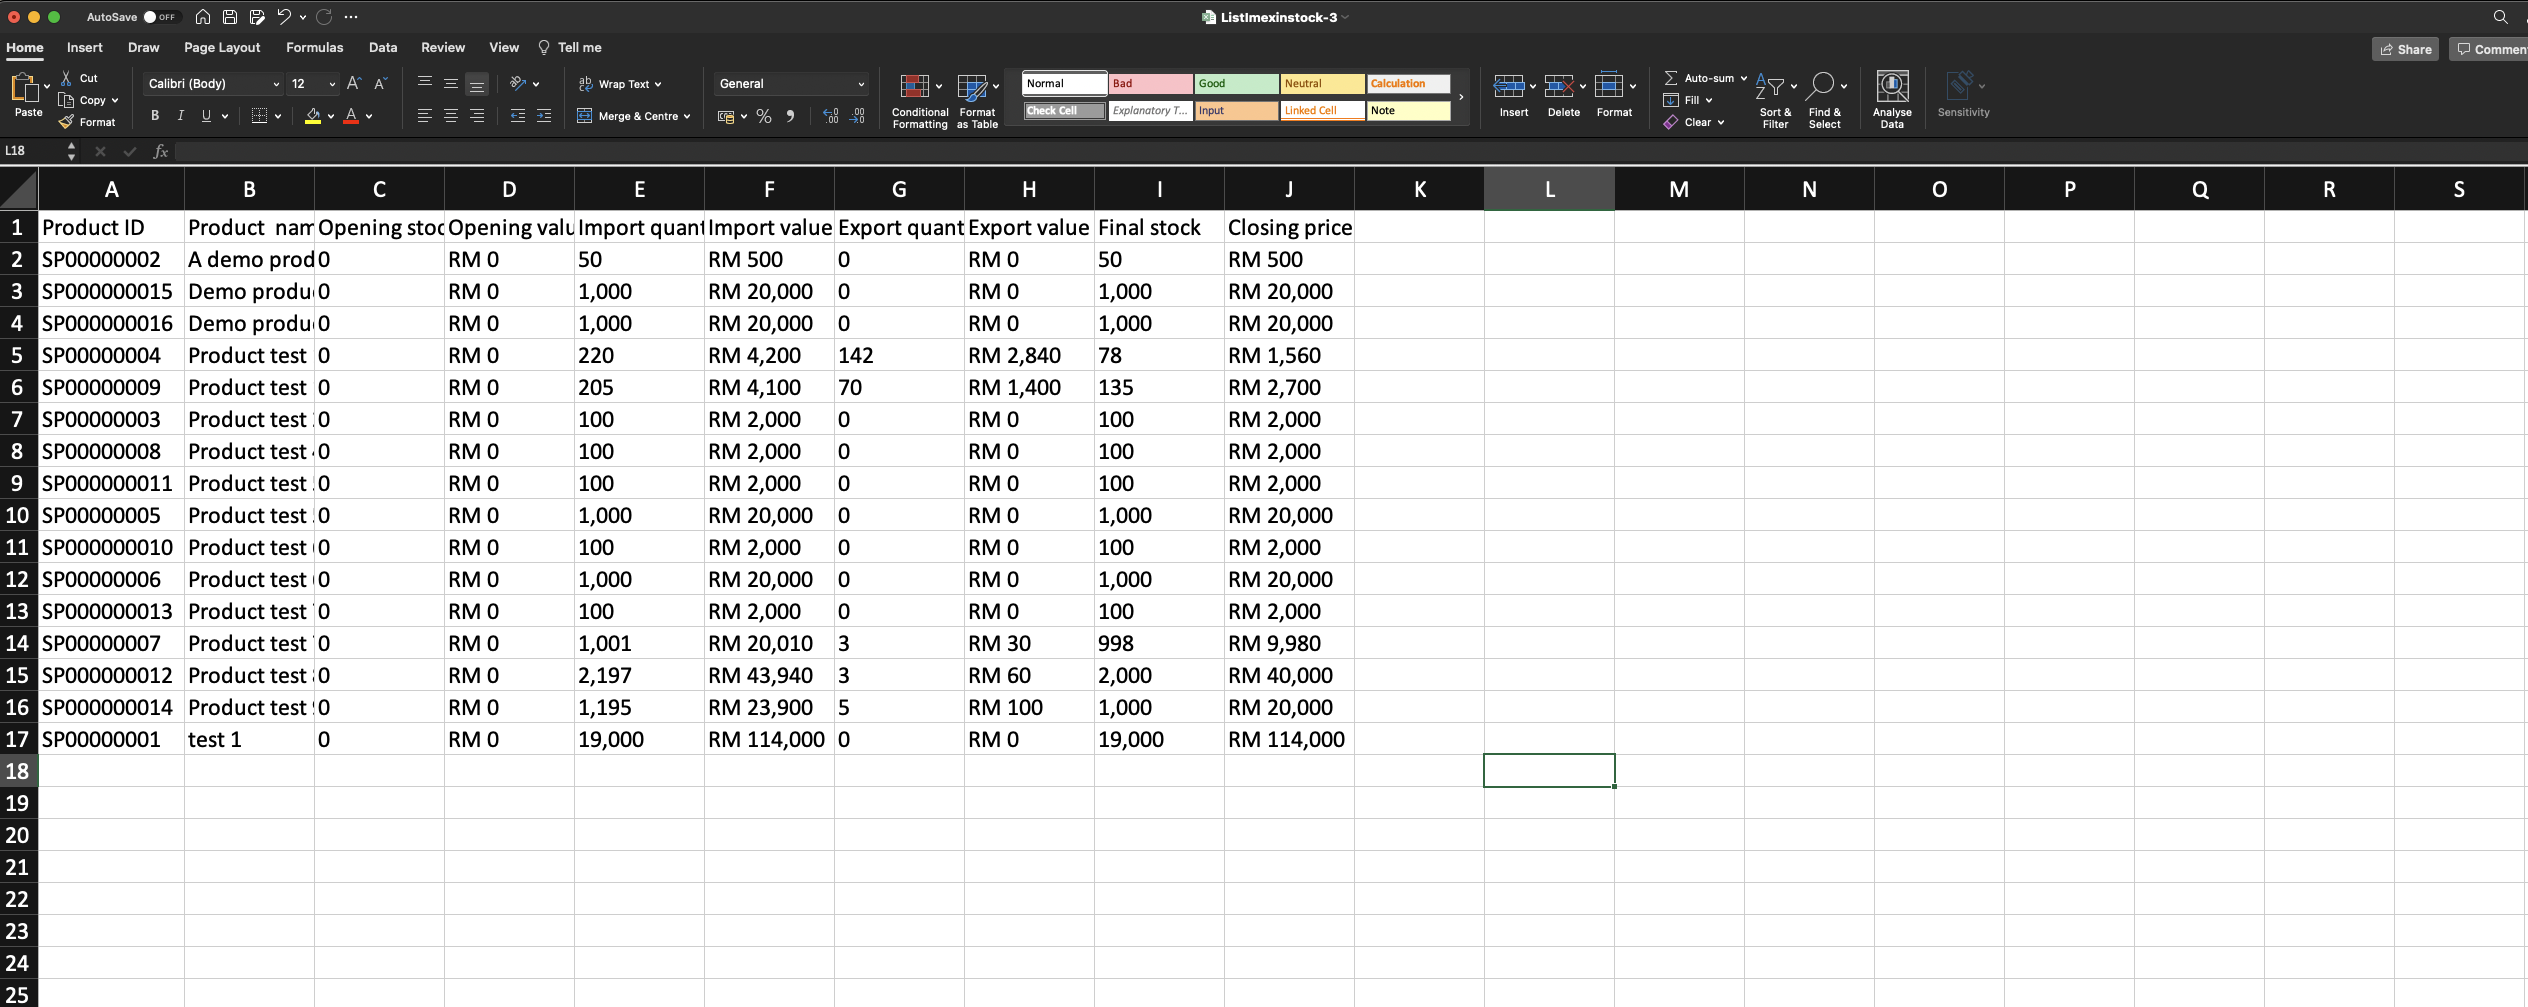This screenshot has width=2528, height=1007.
Task: Click the Analyse Data icon
Action: [x=1891, y=100]
